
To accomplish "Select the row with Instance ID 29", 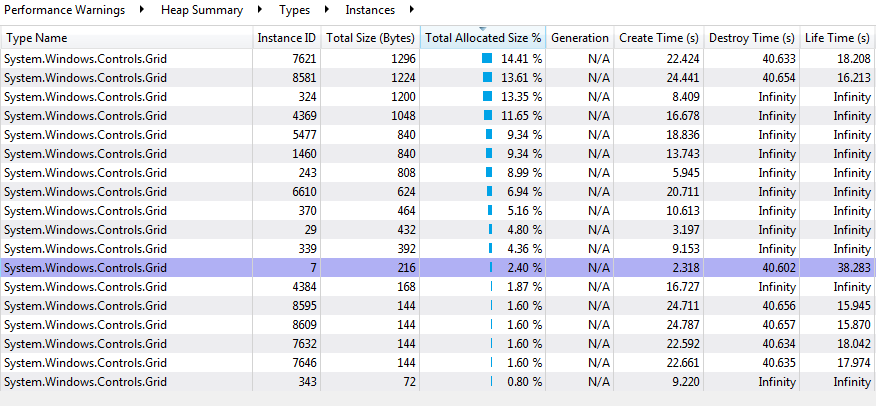I will tap(438, 230).
